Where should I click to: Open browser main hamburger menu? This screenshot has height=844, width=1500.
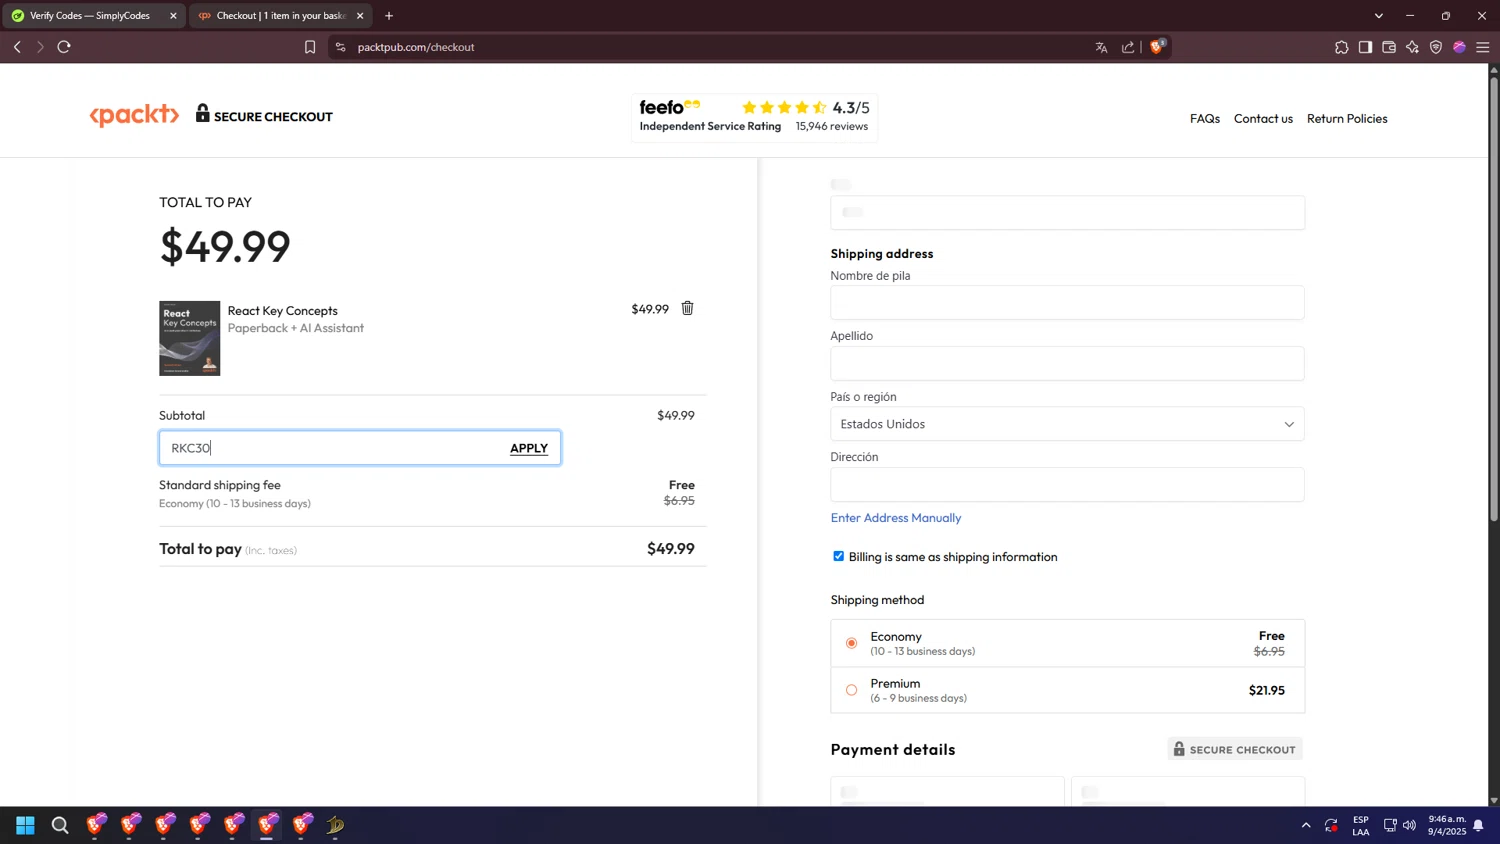[1483, 47]
